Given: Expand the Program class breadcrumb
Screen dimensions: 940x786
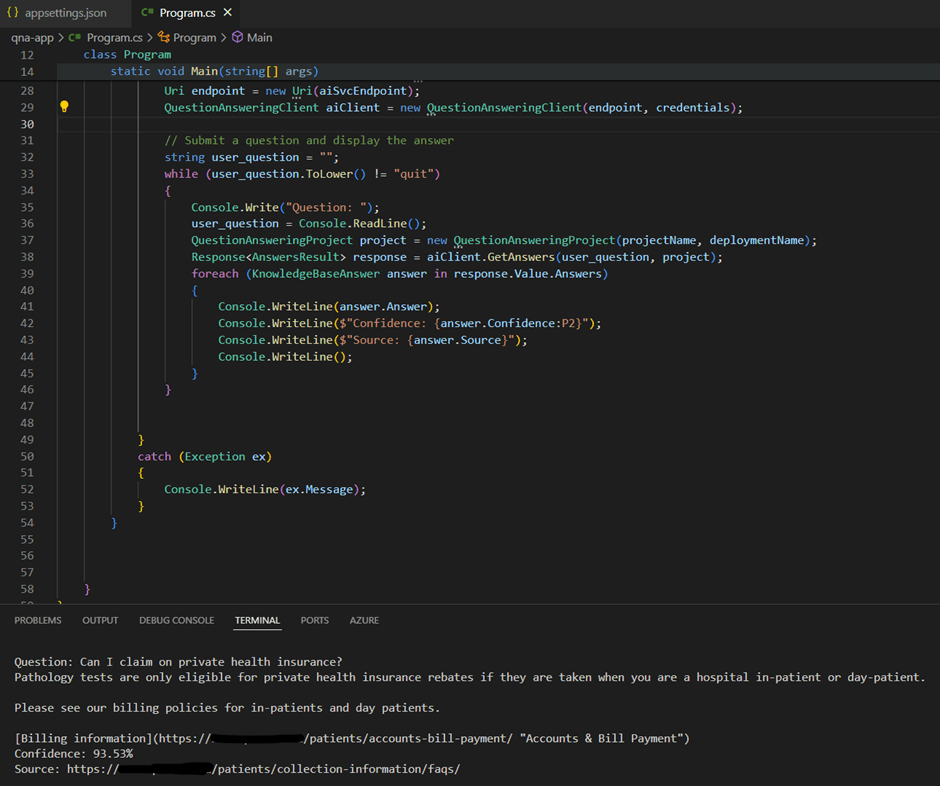Looking at the screenshot, I should (x=194, y=37).
